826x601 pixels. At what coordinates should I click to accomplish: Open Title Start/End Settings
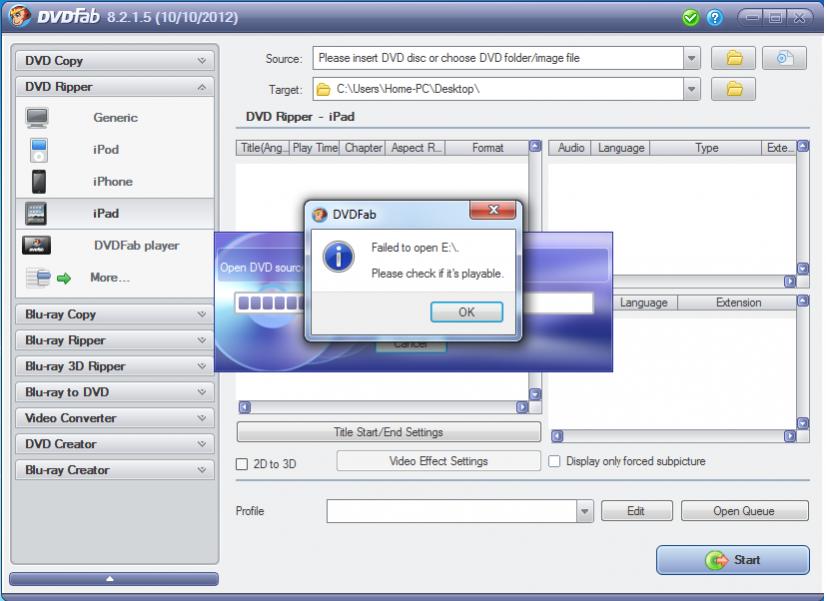click(389, 432)
